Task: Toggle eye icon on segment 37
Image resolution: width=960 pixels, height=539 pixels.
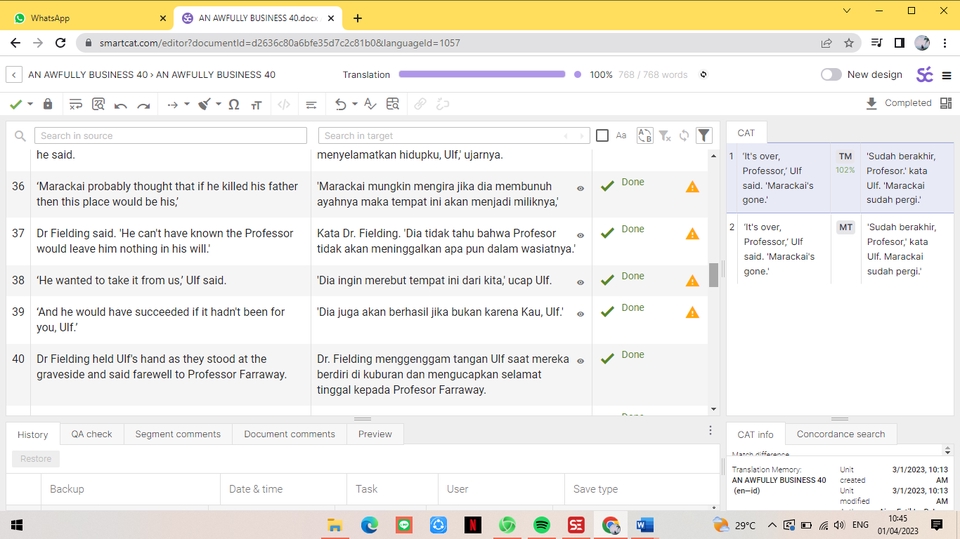Action: coord(580,236)
